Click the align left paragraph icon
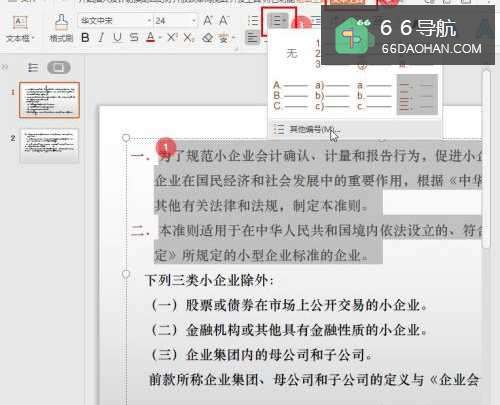 [x=253, y=37]
